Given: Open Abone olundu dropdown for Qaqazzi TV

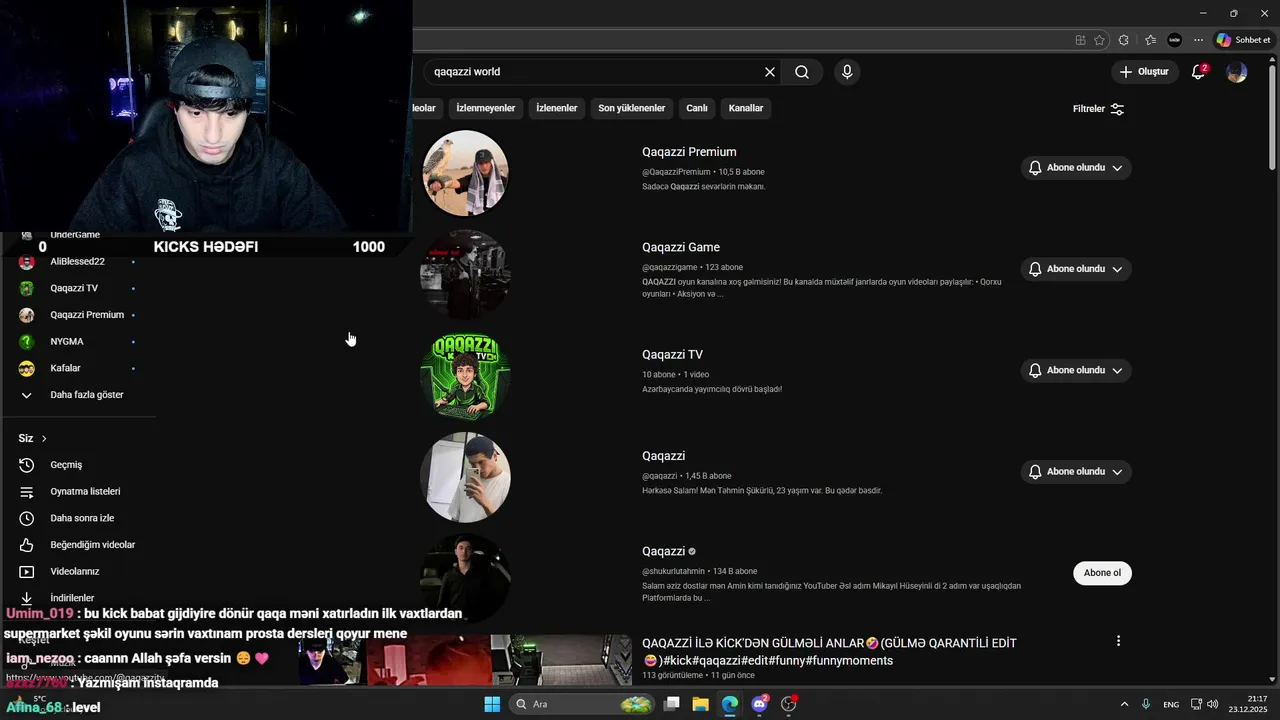Looking at the screenshot, I should click(1076, 370).
